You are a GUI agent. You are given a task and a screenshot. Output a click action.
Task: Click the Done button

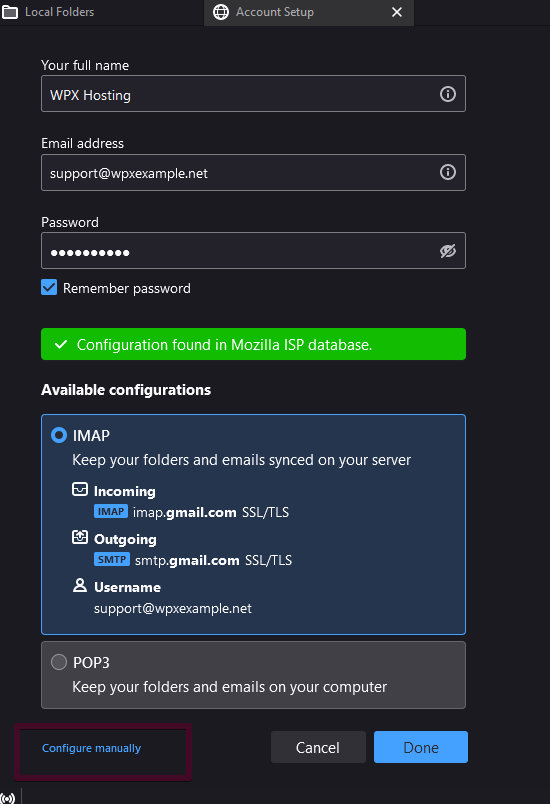(x=421, y=747)
